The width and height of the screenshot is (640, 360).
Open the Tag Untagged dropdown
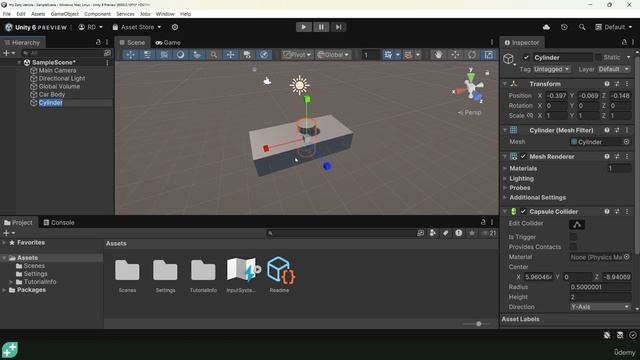pyautogui.click(x=552, y=69)
